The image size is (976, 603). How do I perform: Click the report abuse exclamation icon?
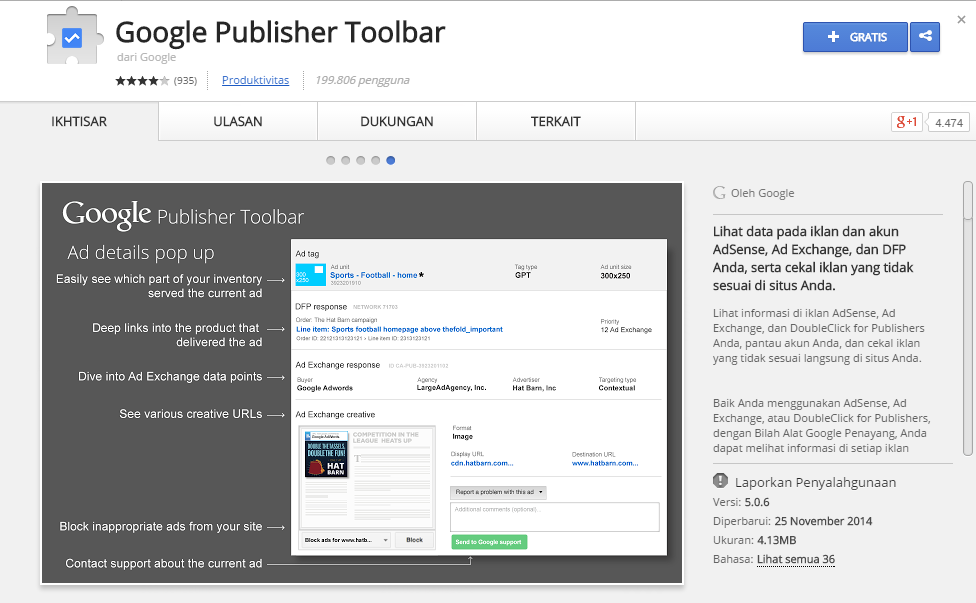coord(720,480)
